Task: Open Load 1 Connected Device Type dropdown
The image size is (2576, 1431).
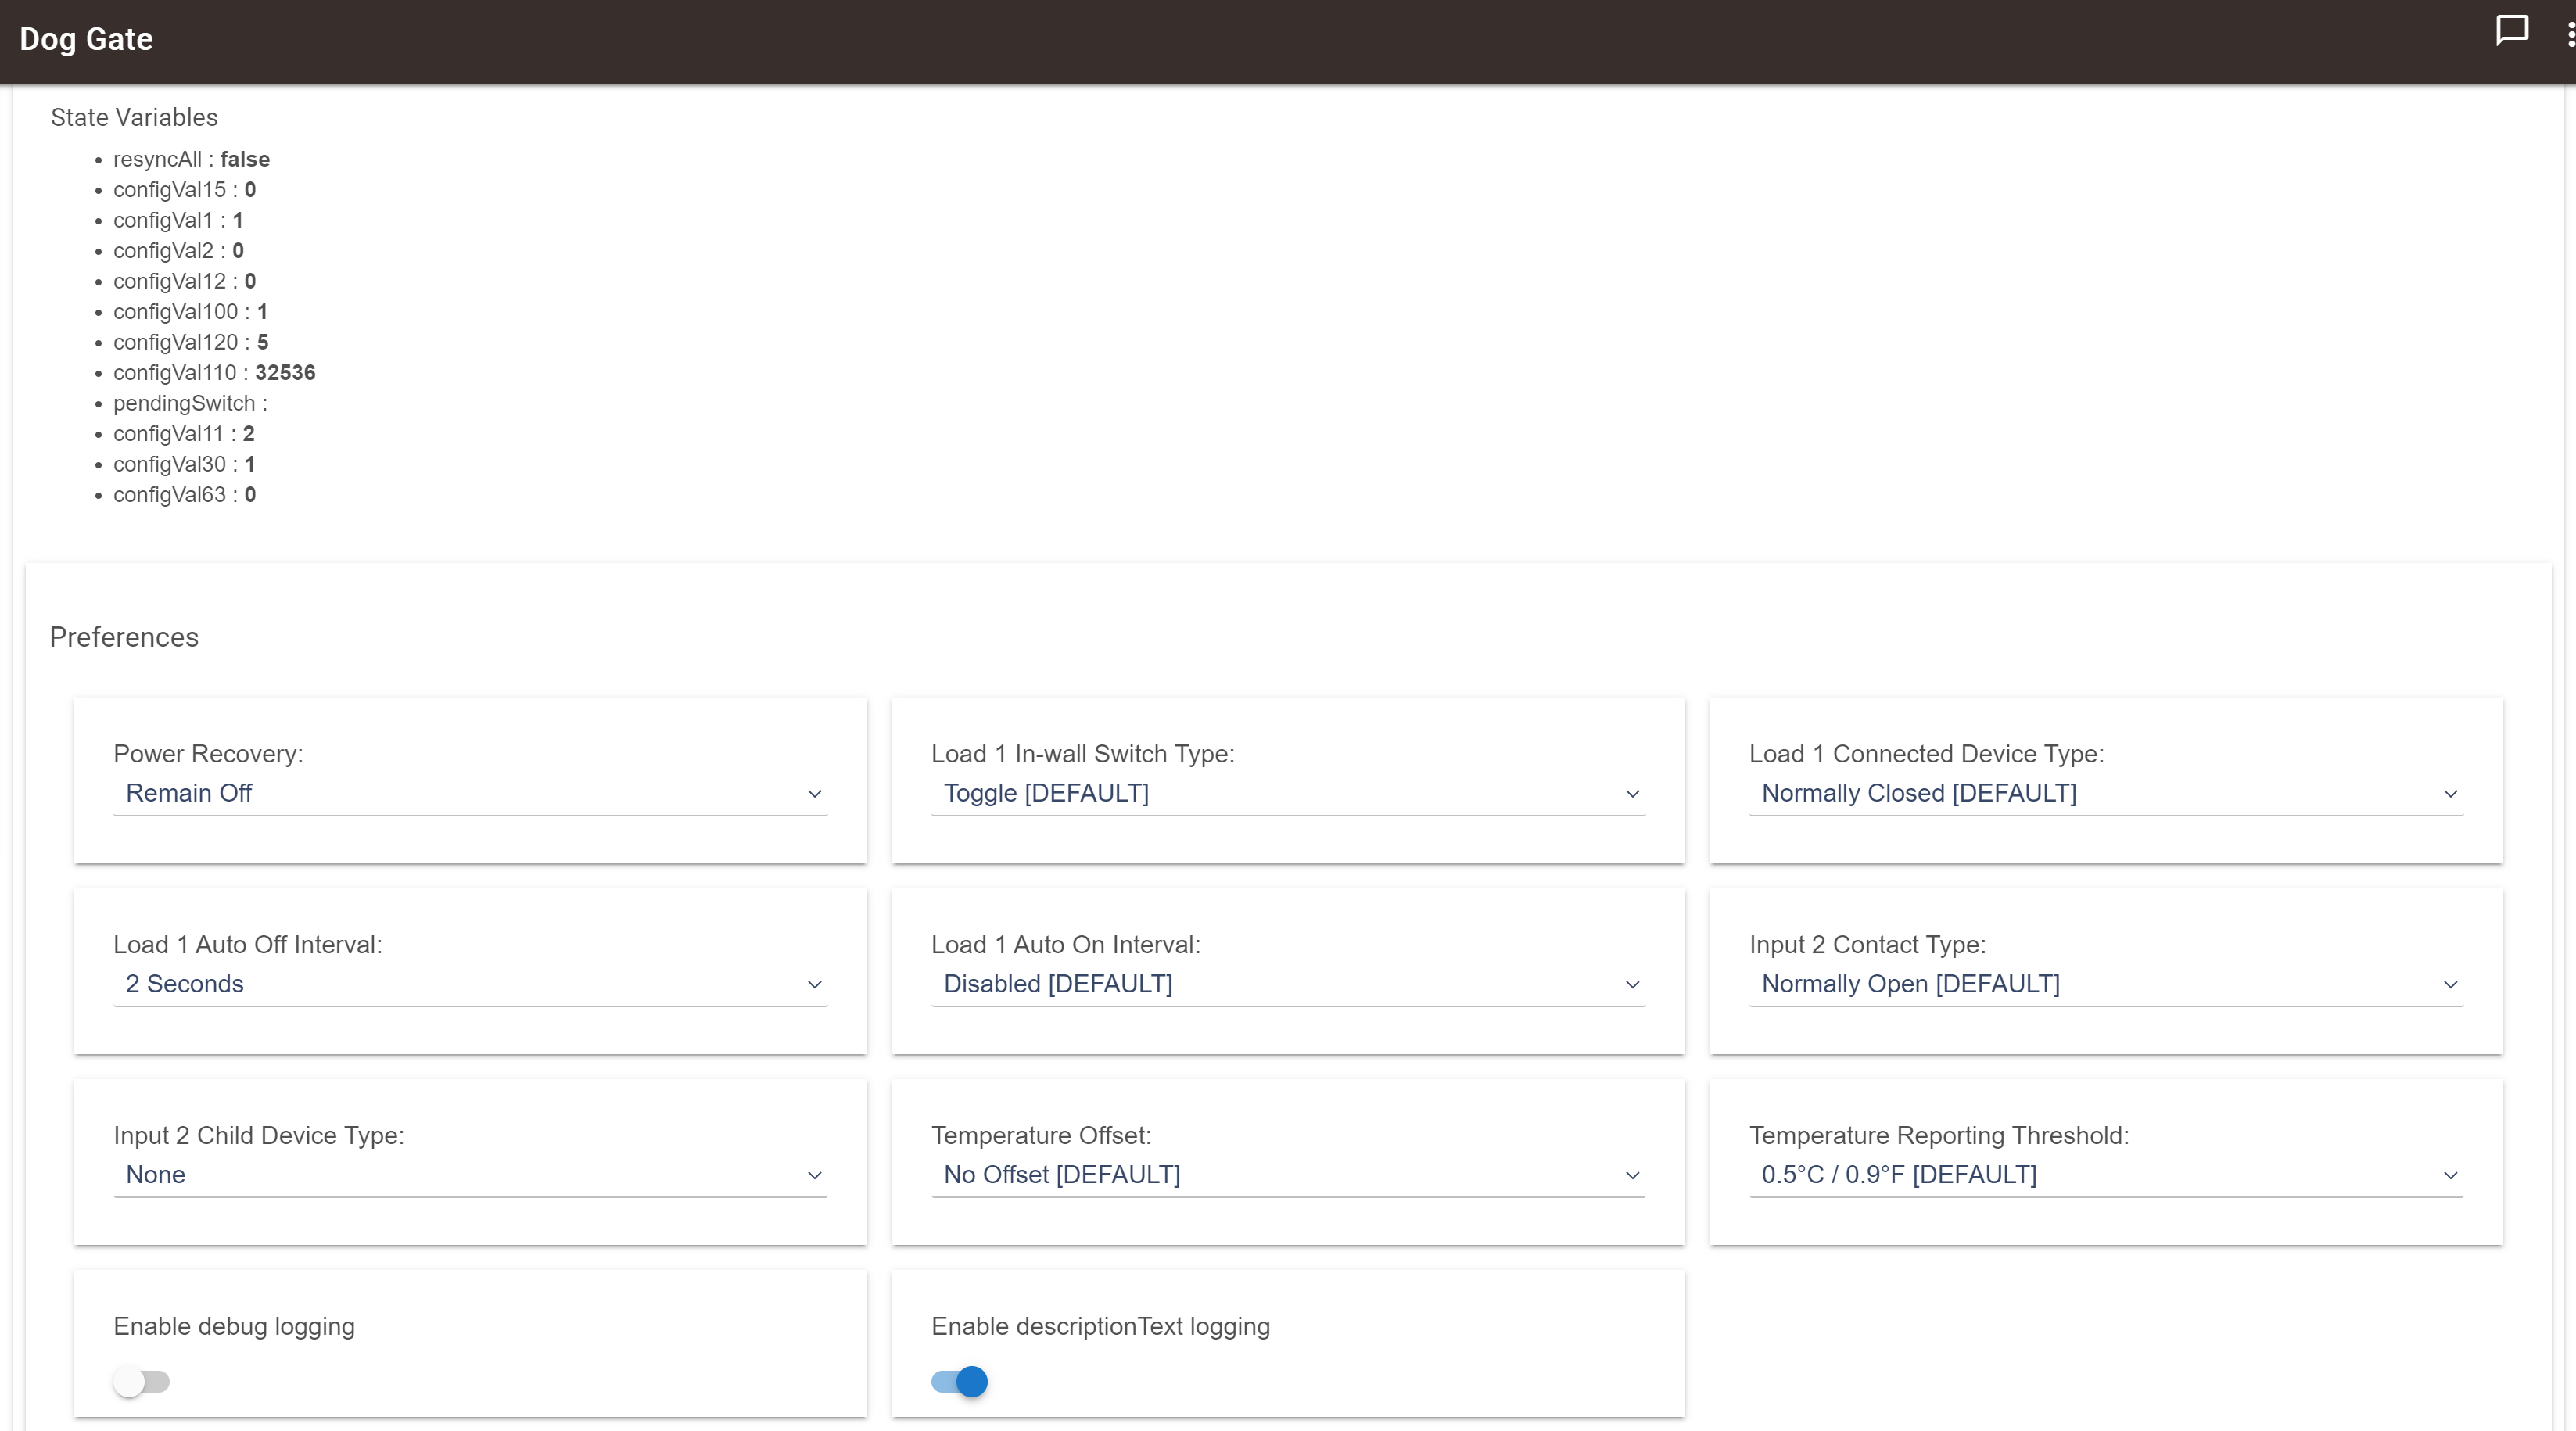Action: [x=2105, y=793]
